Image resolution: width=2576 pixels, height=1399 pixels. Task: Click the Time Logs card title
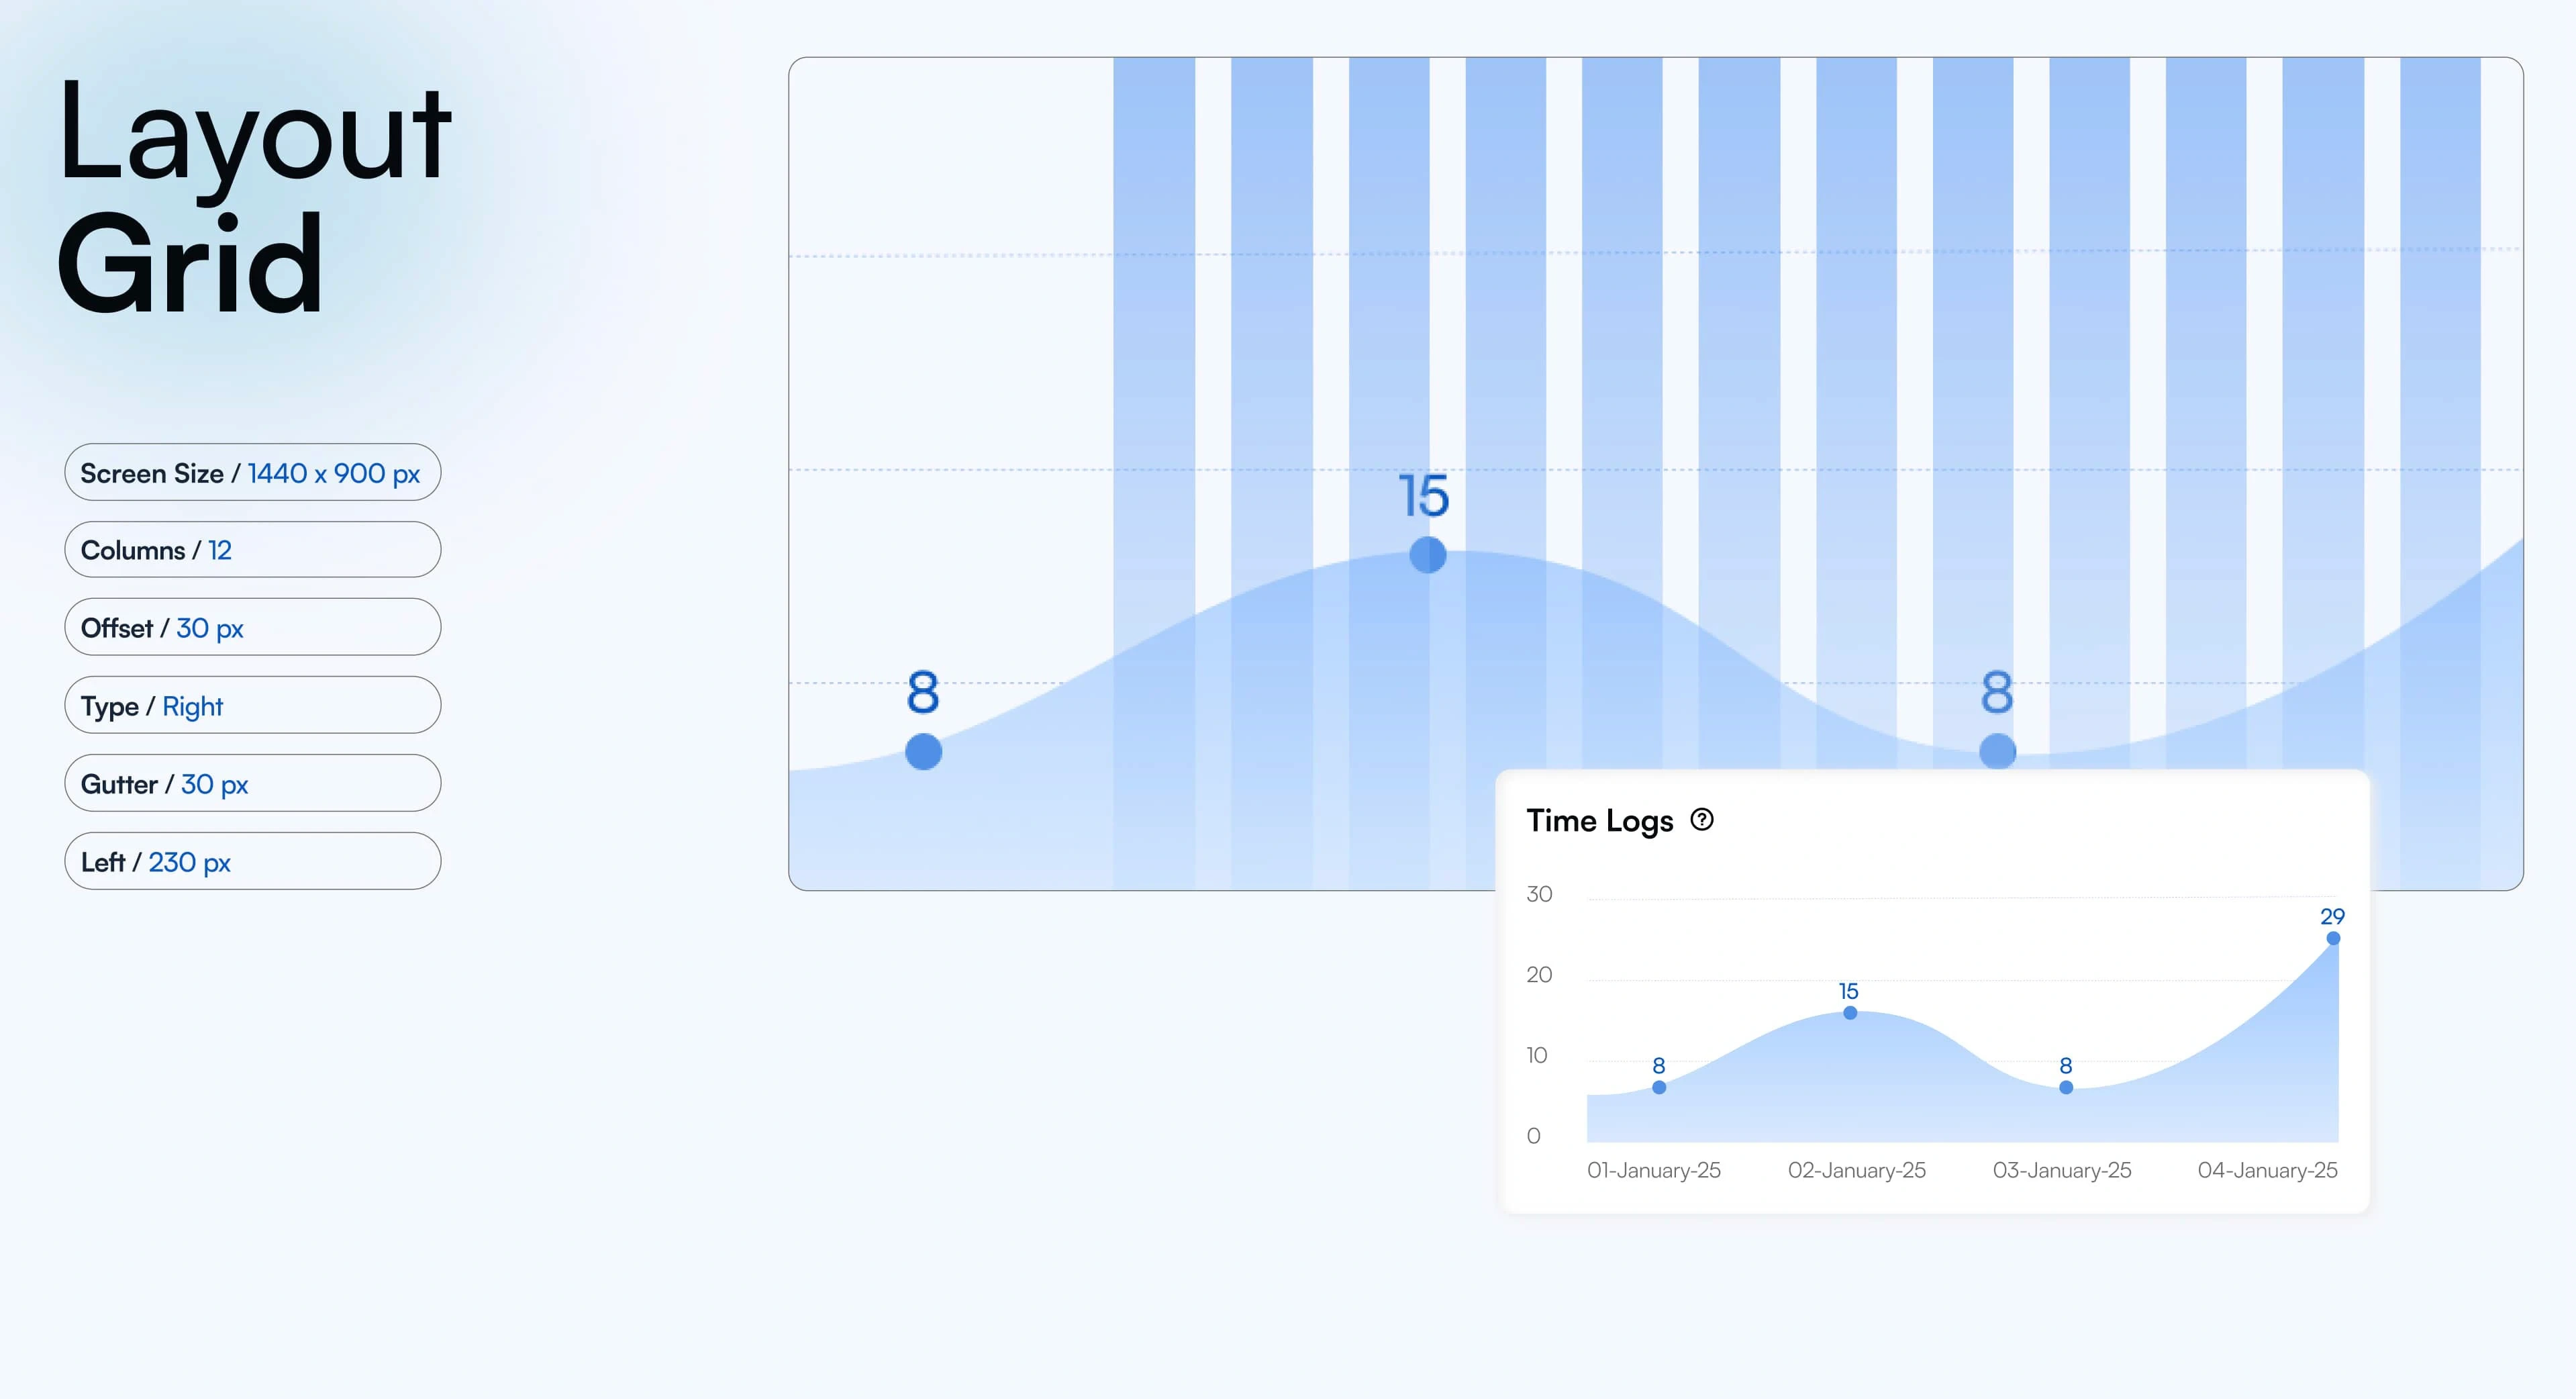(x=1599, y=821)
